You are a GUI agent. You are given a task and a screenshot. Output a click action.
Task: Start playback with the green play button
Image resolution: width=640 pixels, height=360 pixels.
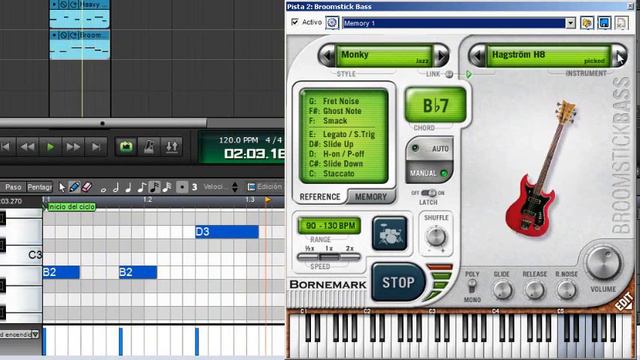coord(50,147)
